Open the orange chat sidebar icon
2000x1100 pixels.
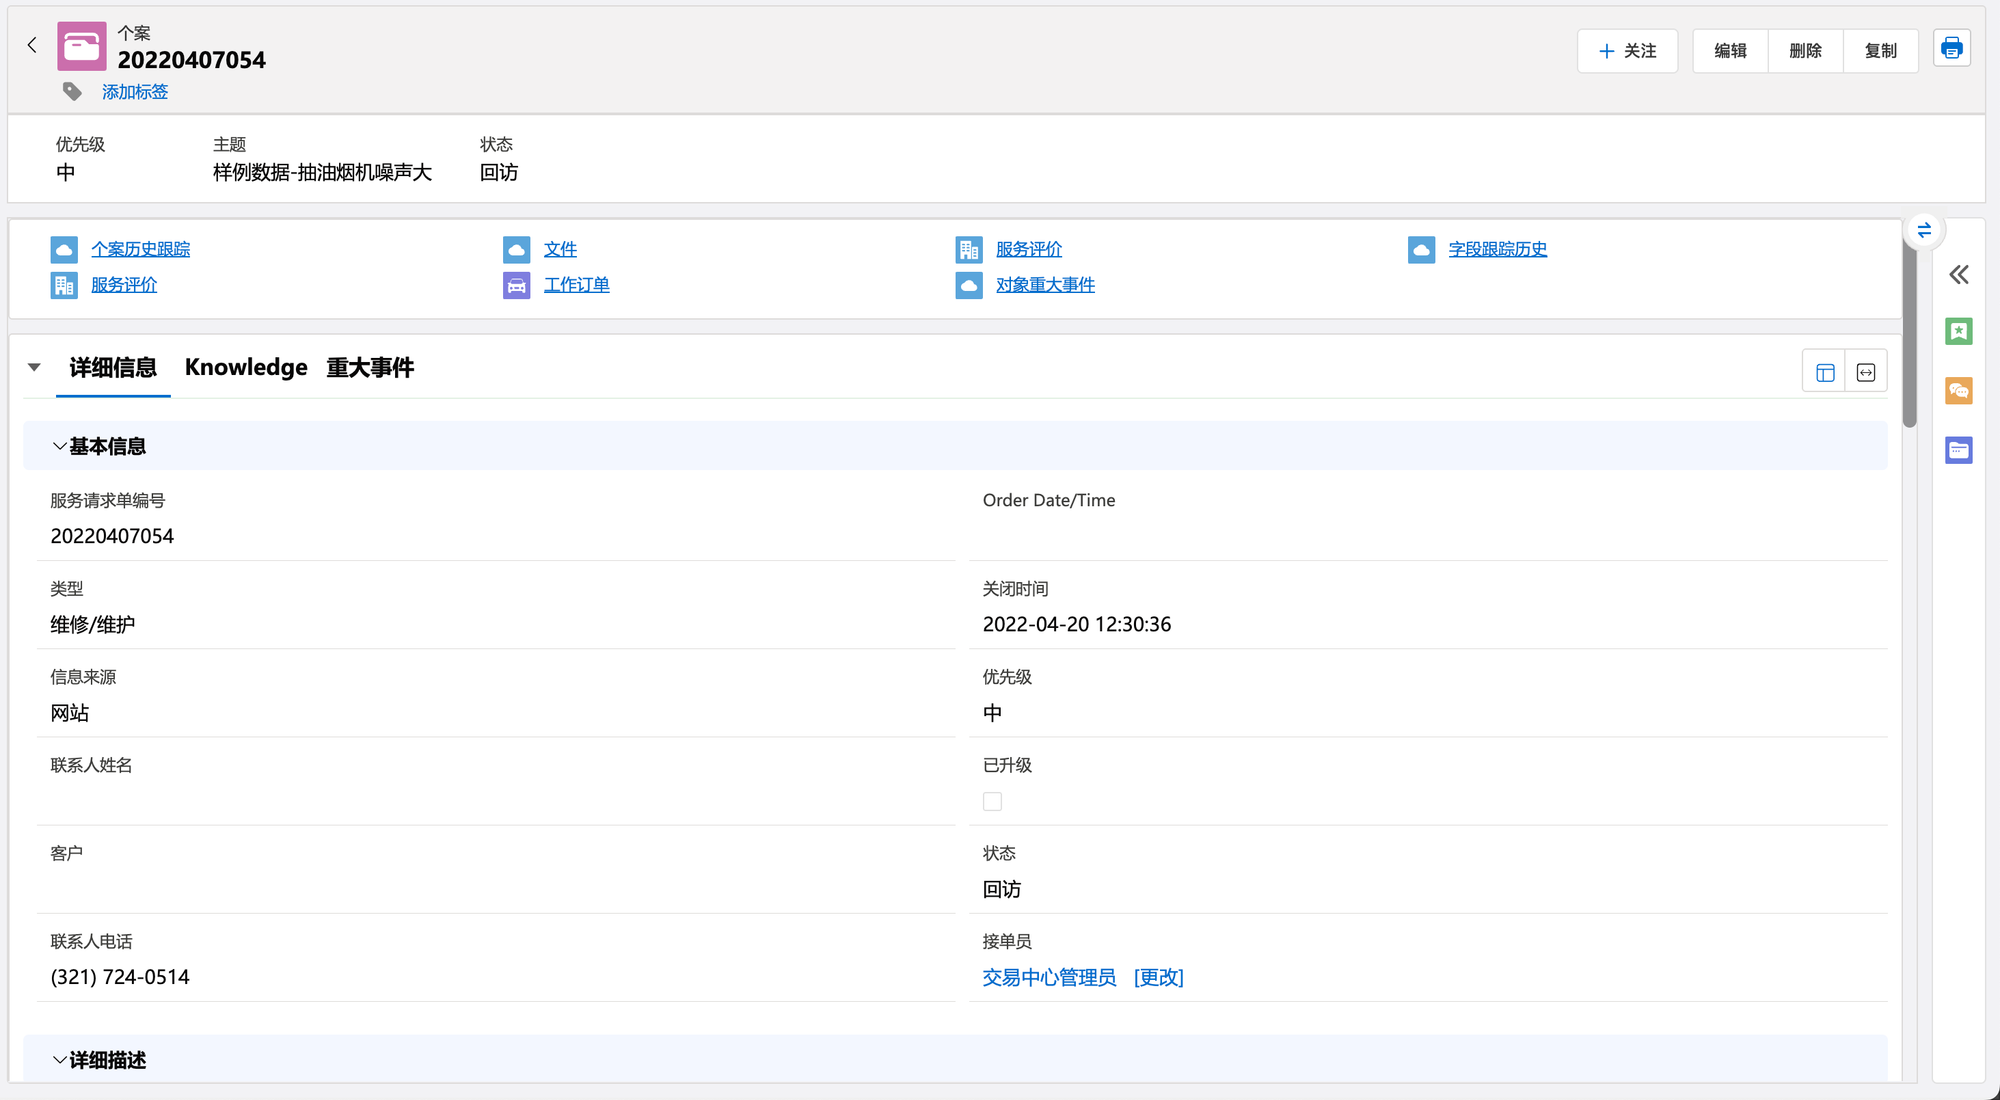click(1958, 390)
